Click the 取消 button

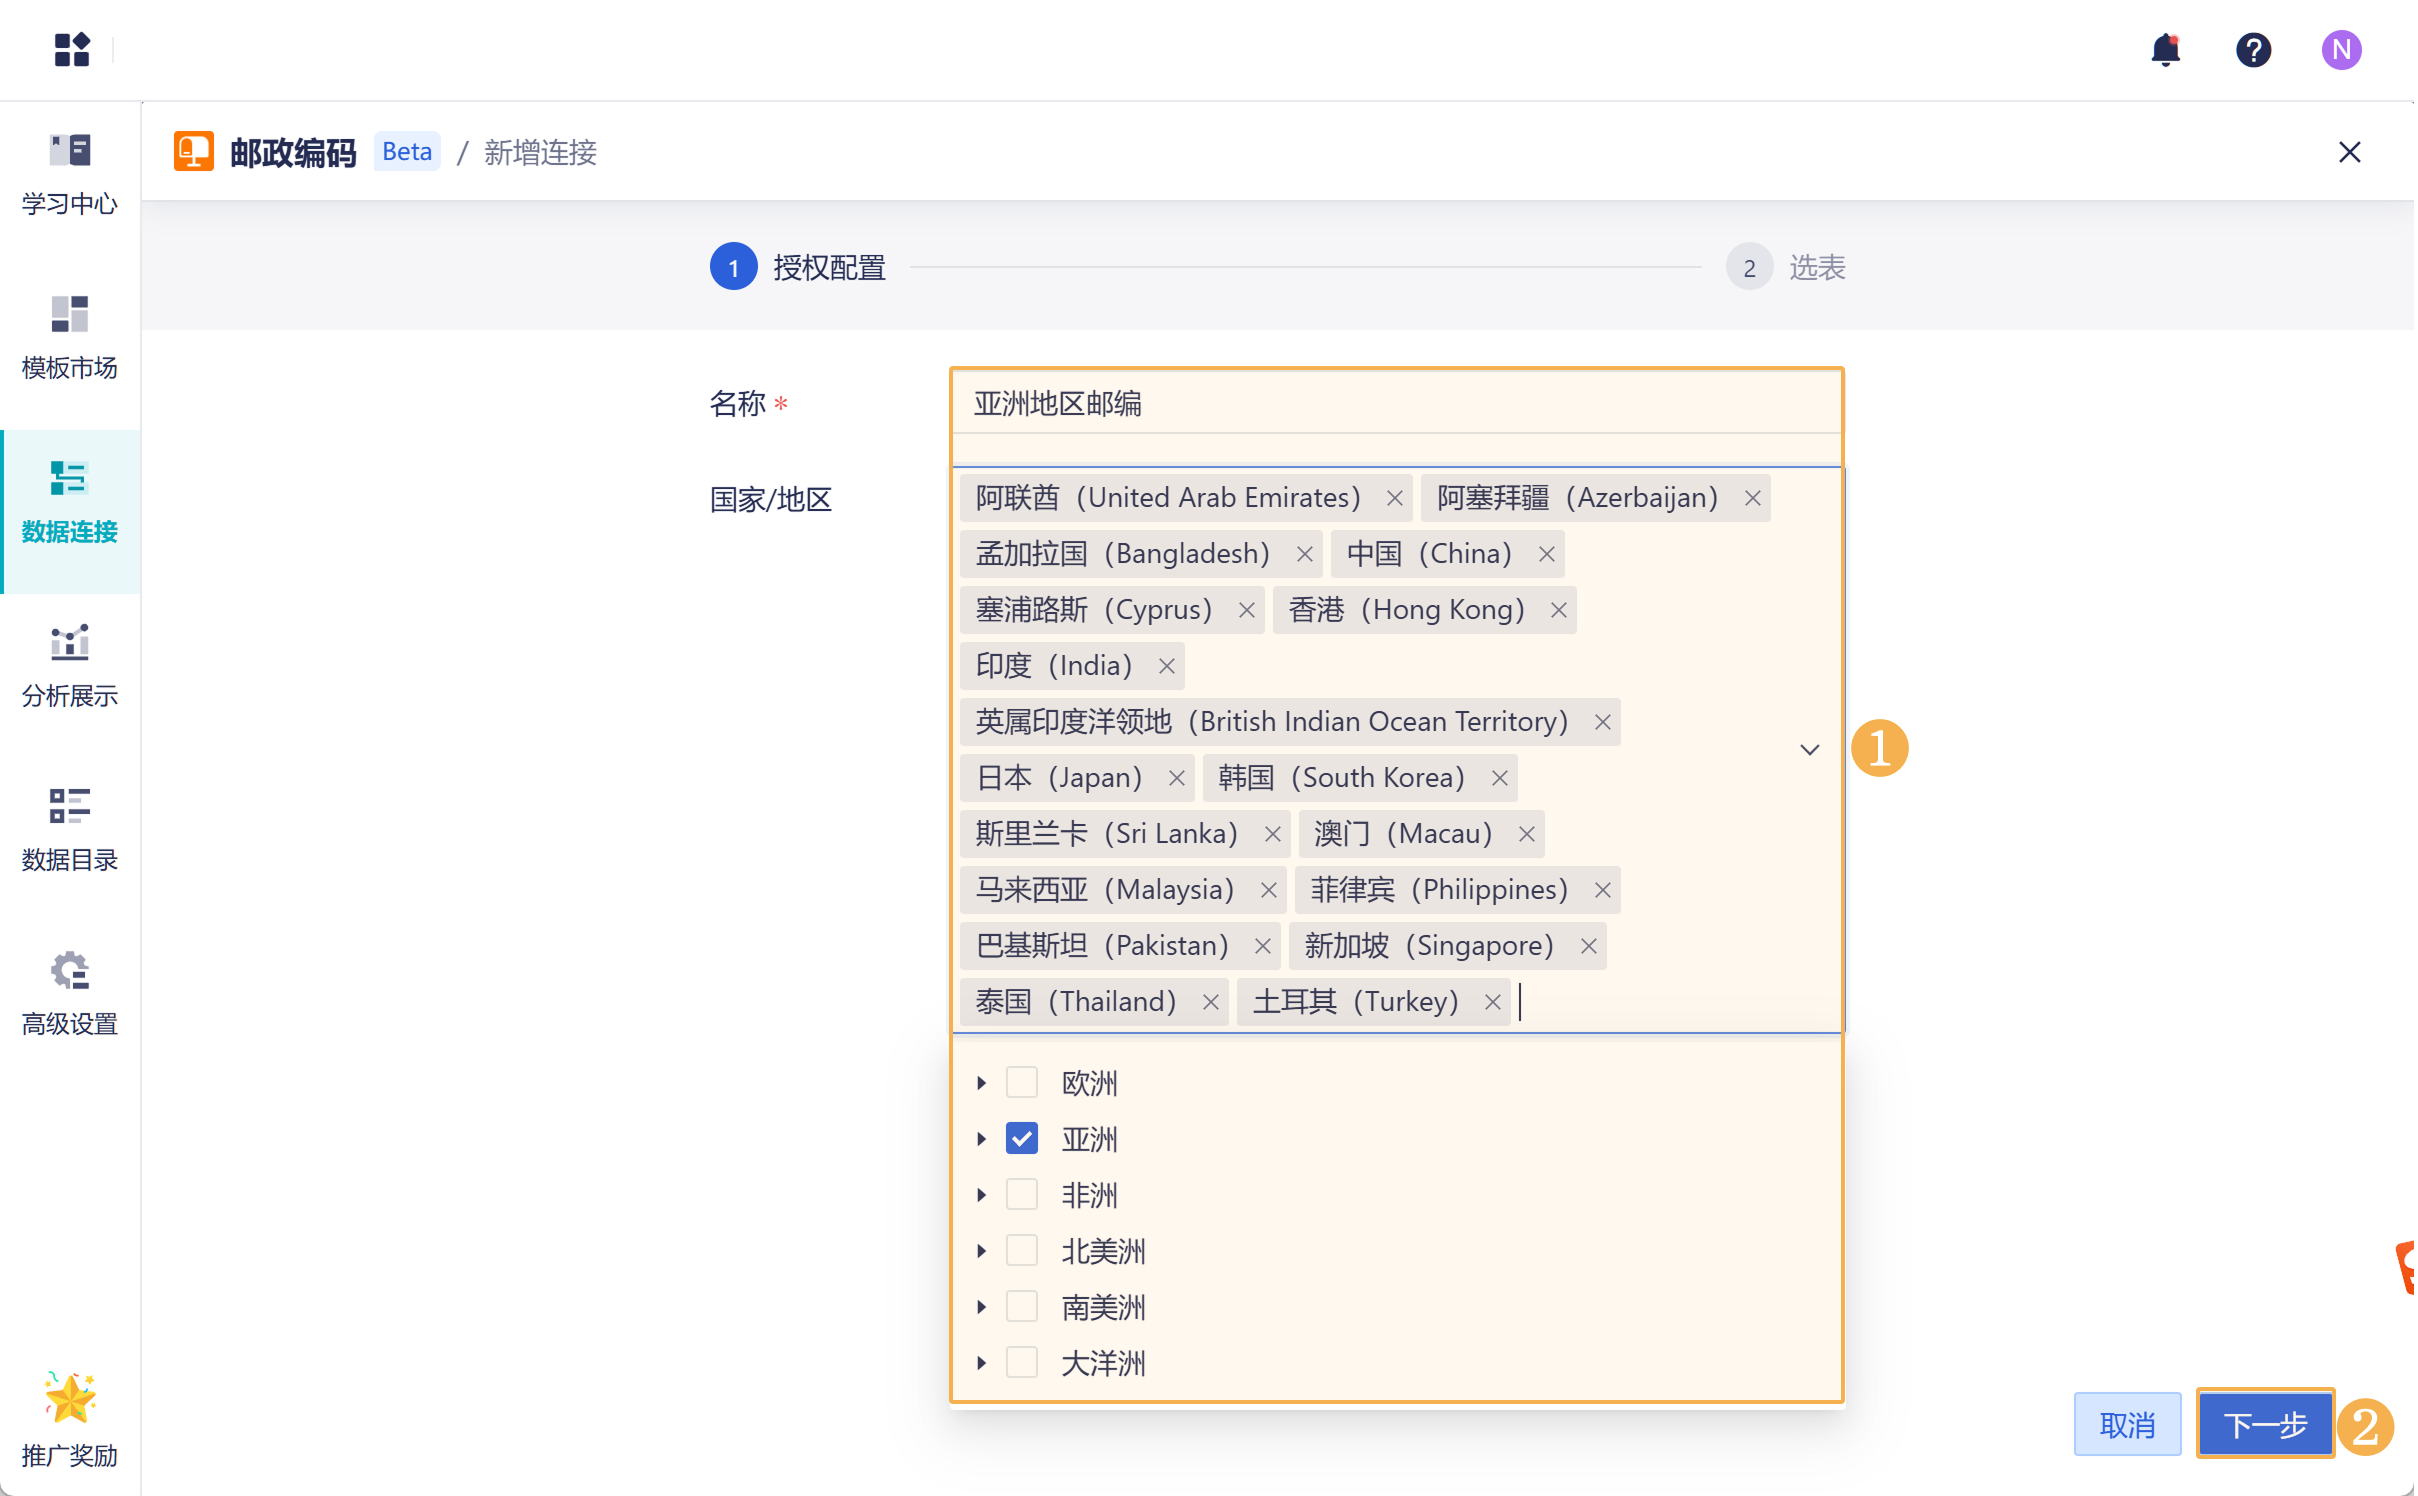click(x=2126, y=1423)
